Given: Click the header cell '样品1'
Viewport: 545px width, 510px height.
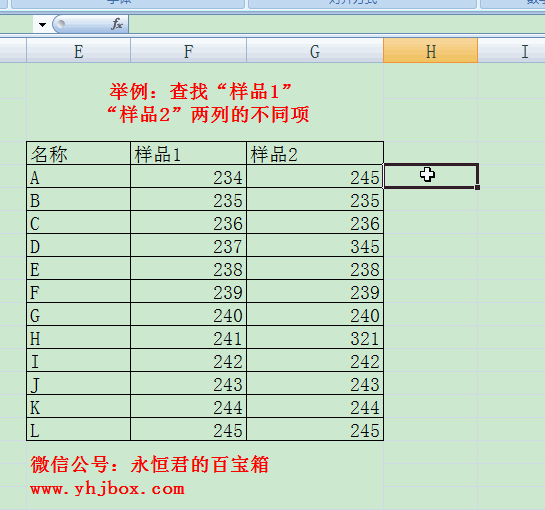Looking at the screenshot, I should [x=188, y=153].
